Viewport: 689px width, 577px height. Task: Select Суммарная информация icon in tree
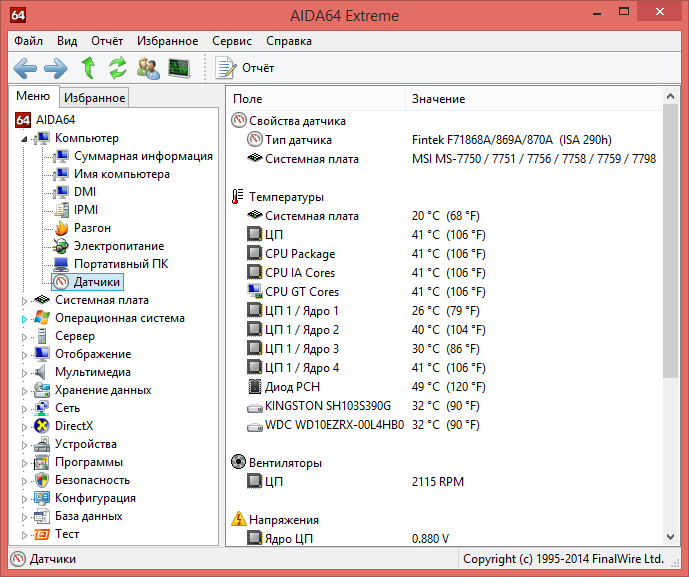pos(61,156)
